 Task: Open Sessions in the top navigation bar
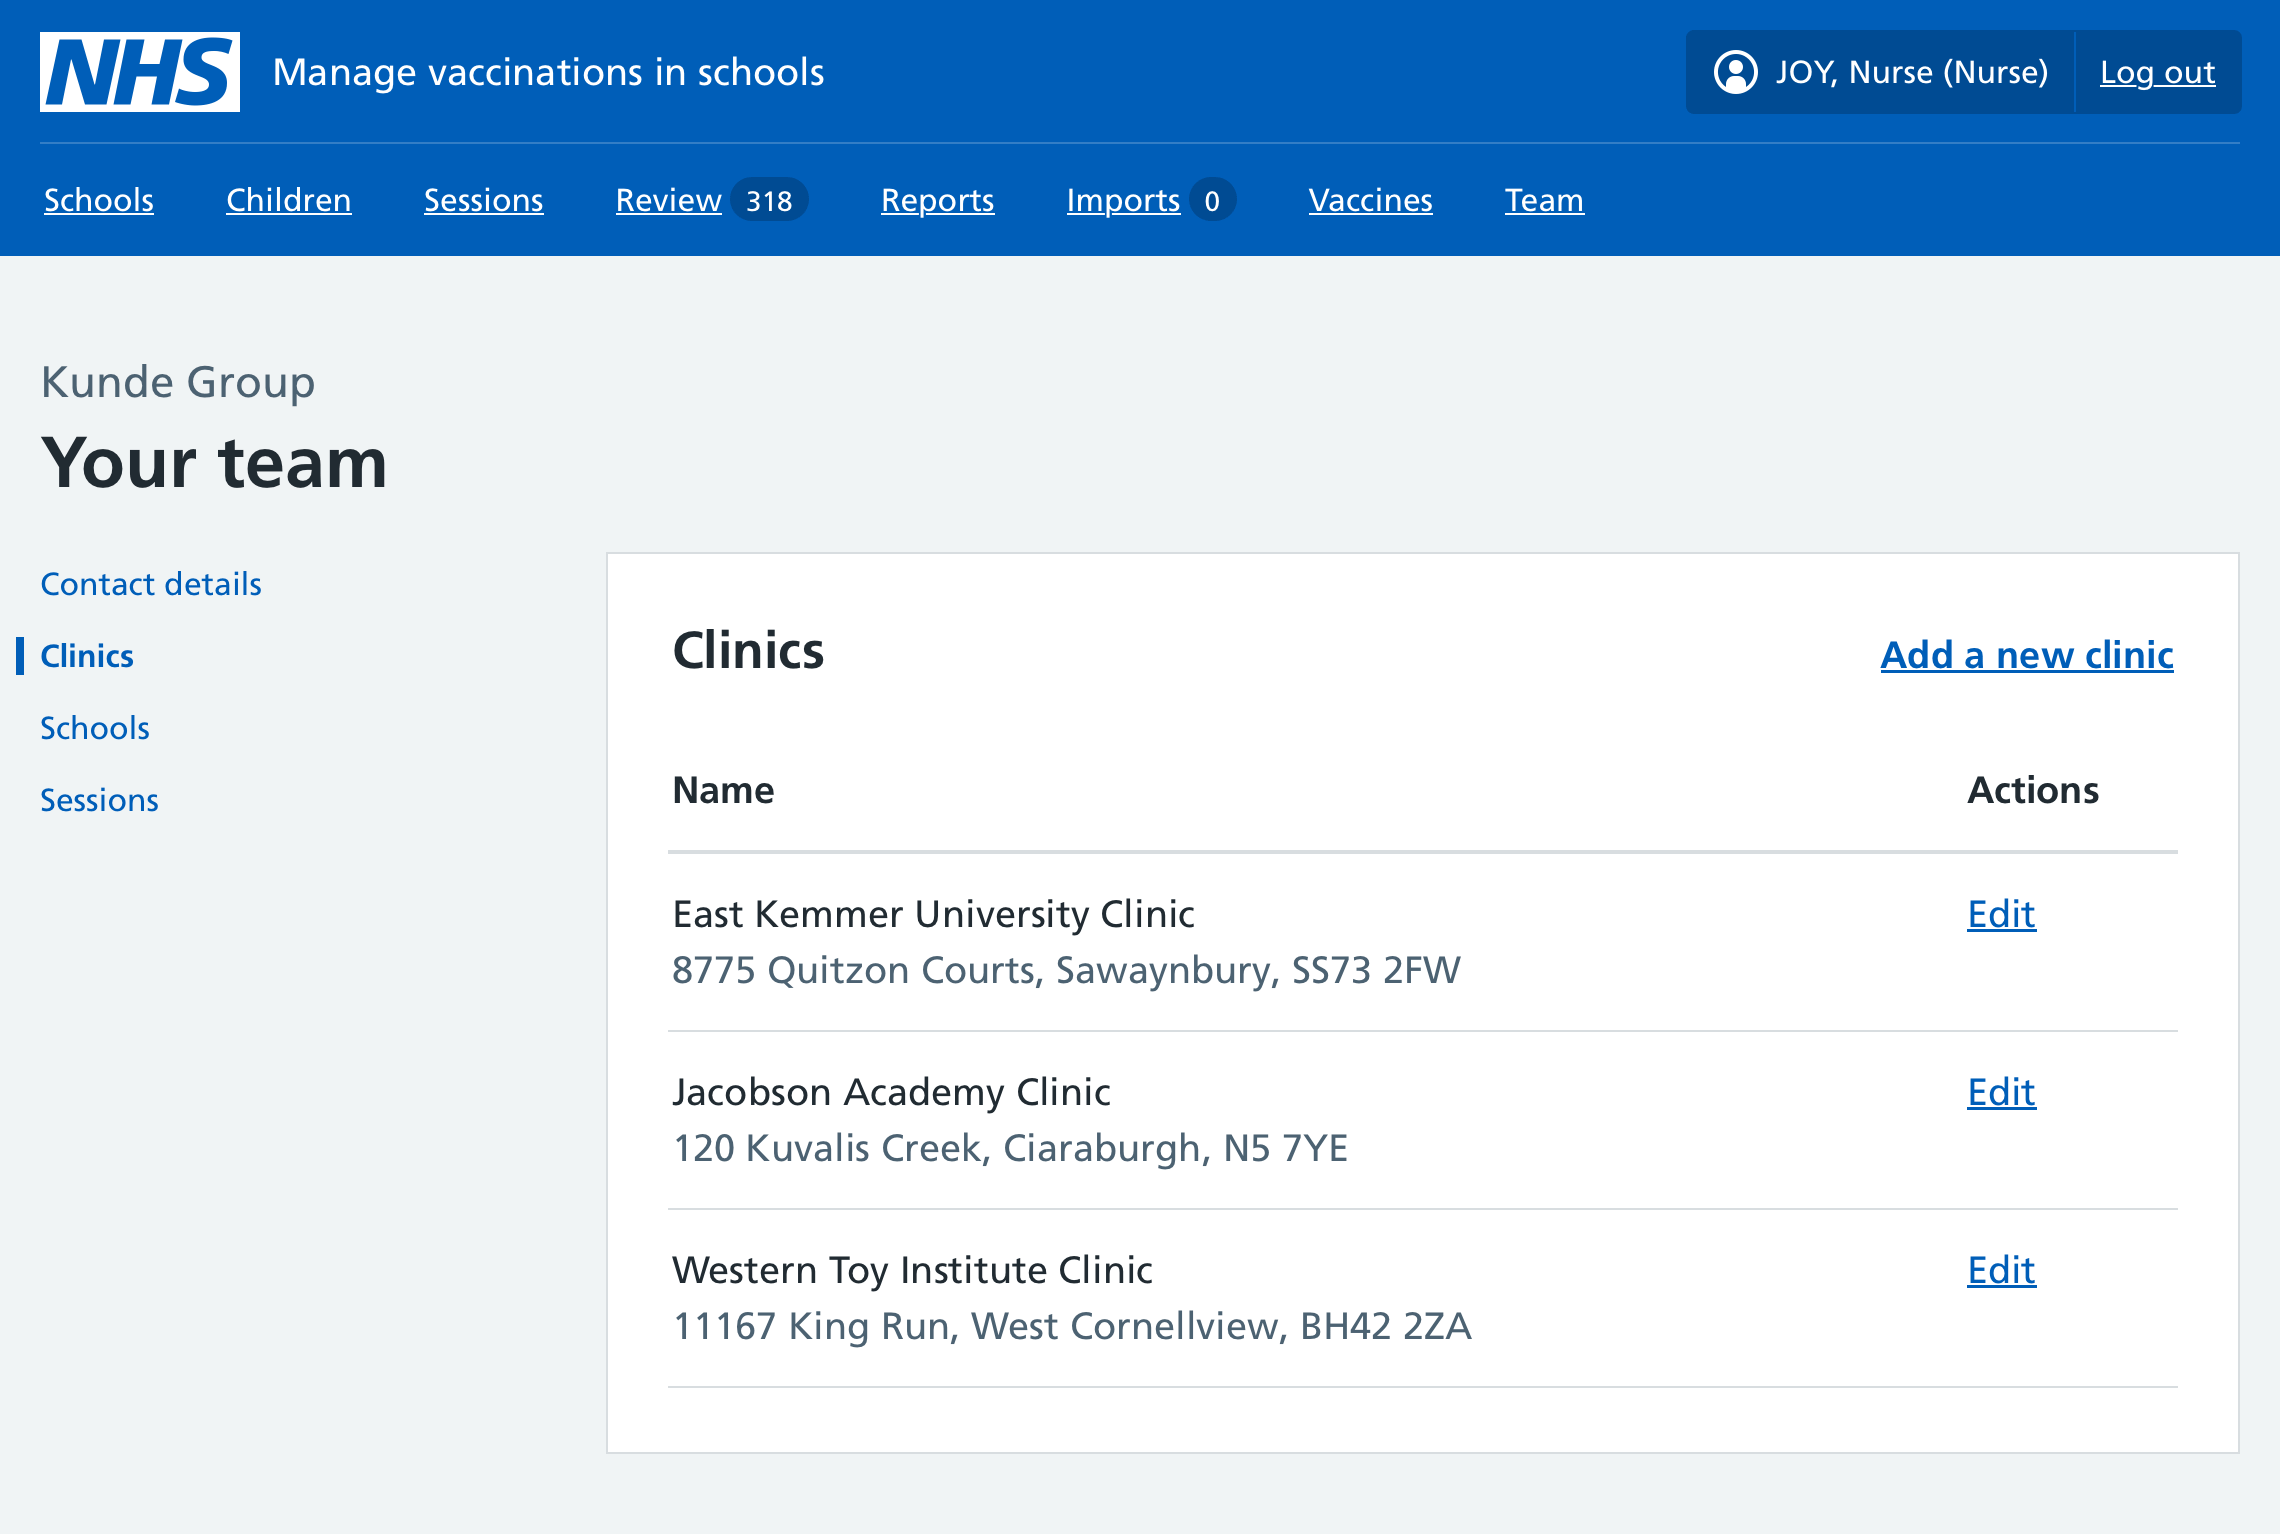click(484, 200)
